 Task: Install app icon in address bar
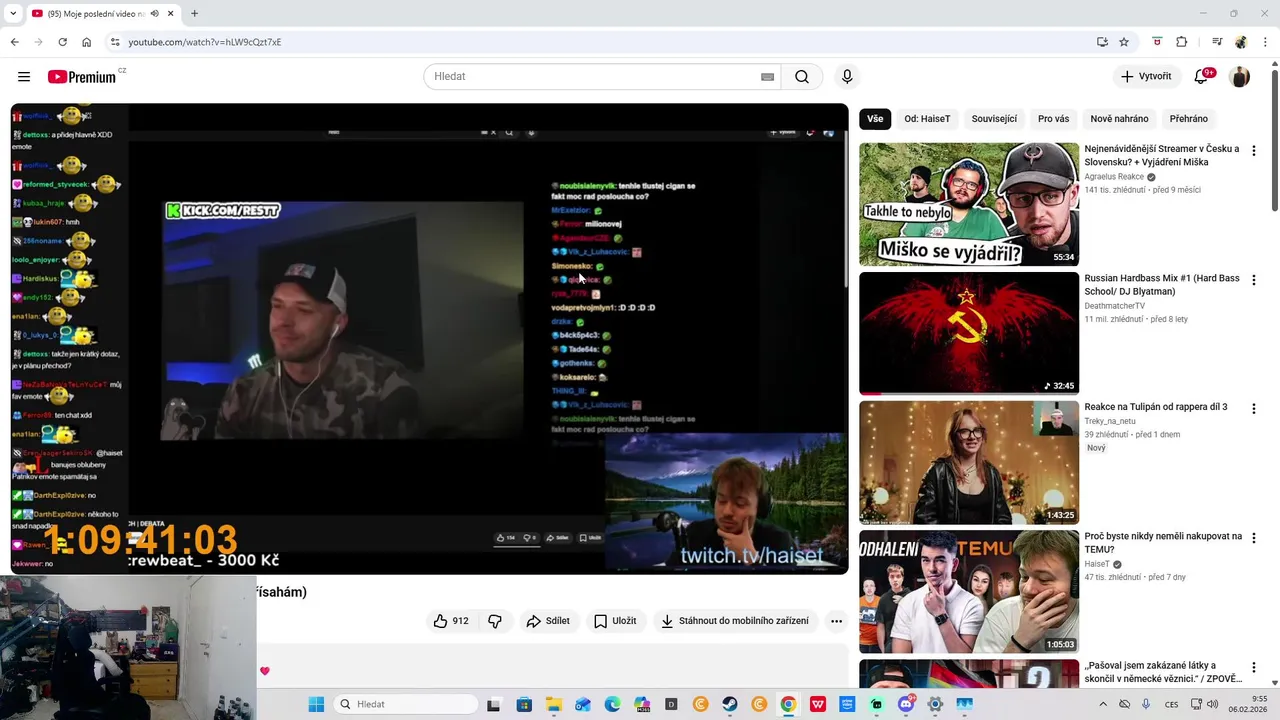(x=1102, y=42)
